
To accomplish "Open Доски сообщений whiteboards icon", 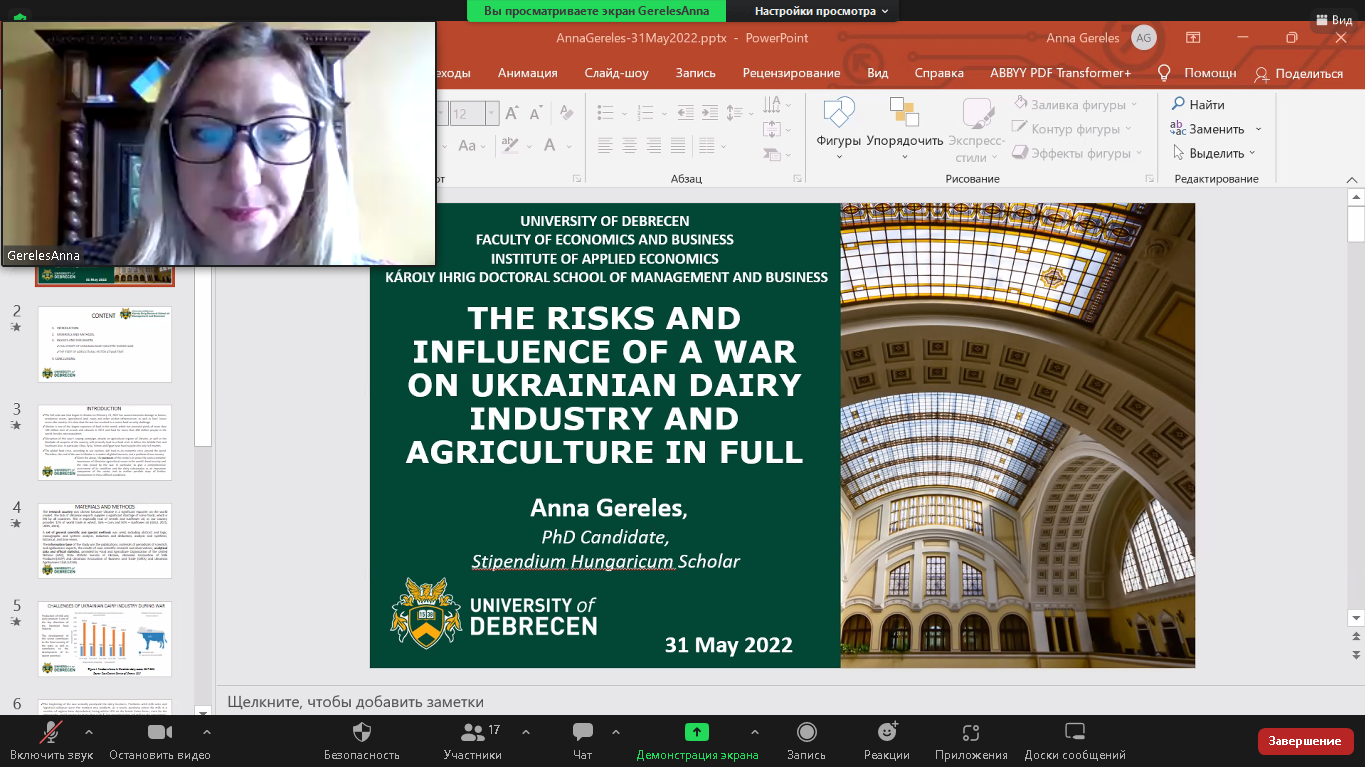I will [x=1074, y=732].
